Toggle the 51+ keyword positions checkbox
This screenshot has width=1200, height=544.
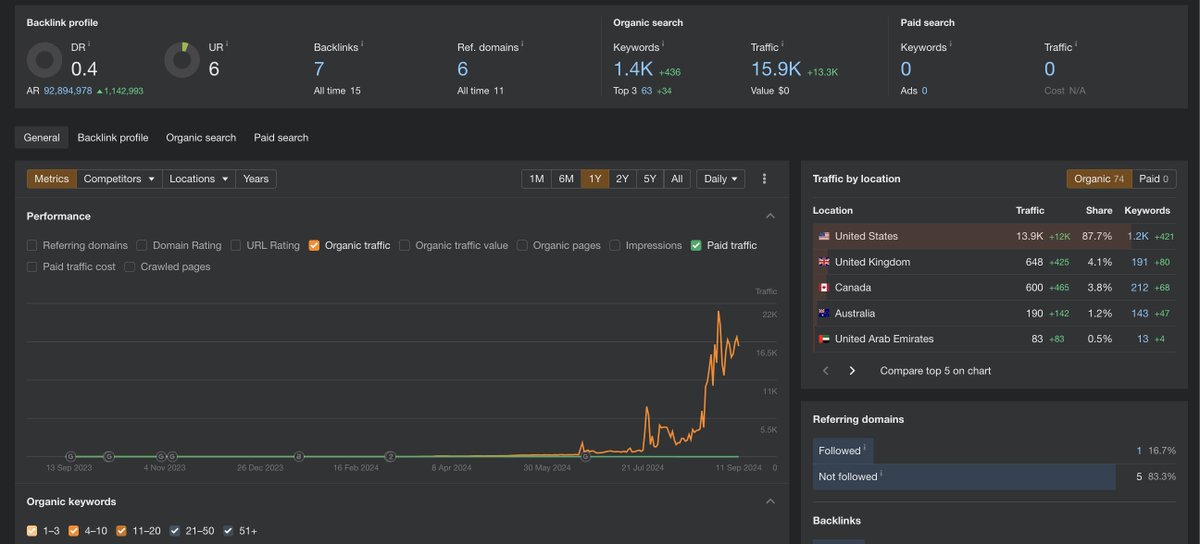pyautogui.click(x=229, y=531)
